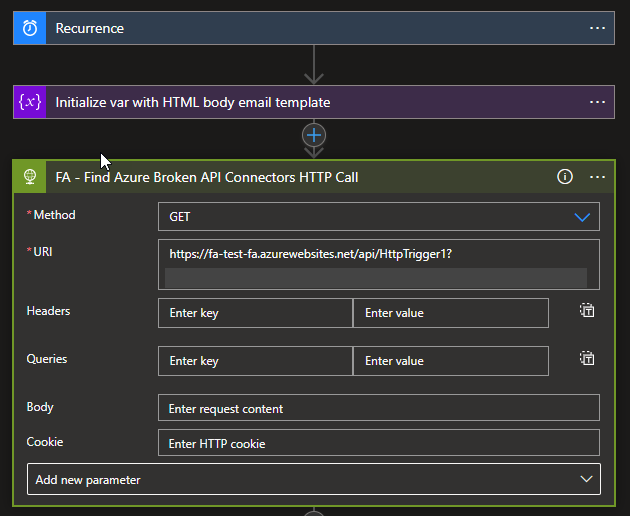
Task: Click the Cookie input field
Action: click(378, 443)
